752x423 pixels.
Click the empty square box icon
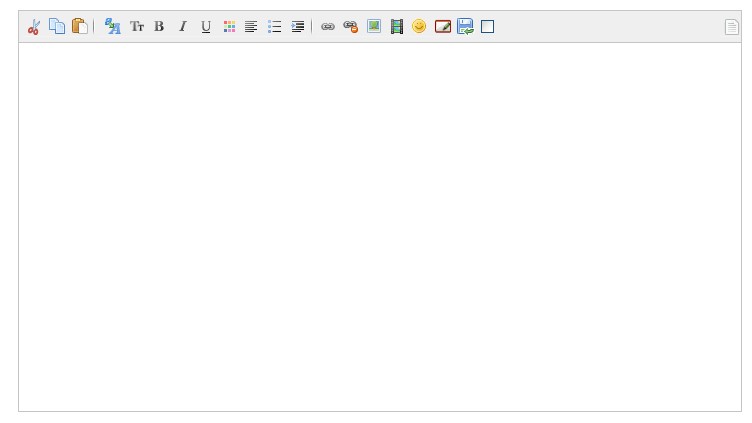coord(487,26)
